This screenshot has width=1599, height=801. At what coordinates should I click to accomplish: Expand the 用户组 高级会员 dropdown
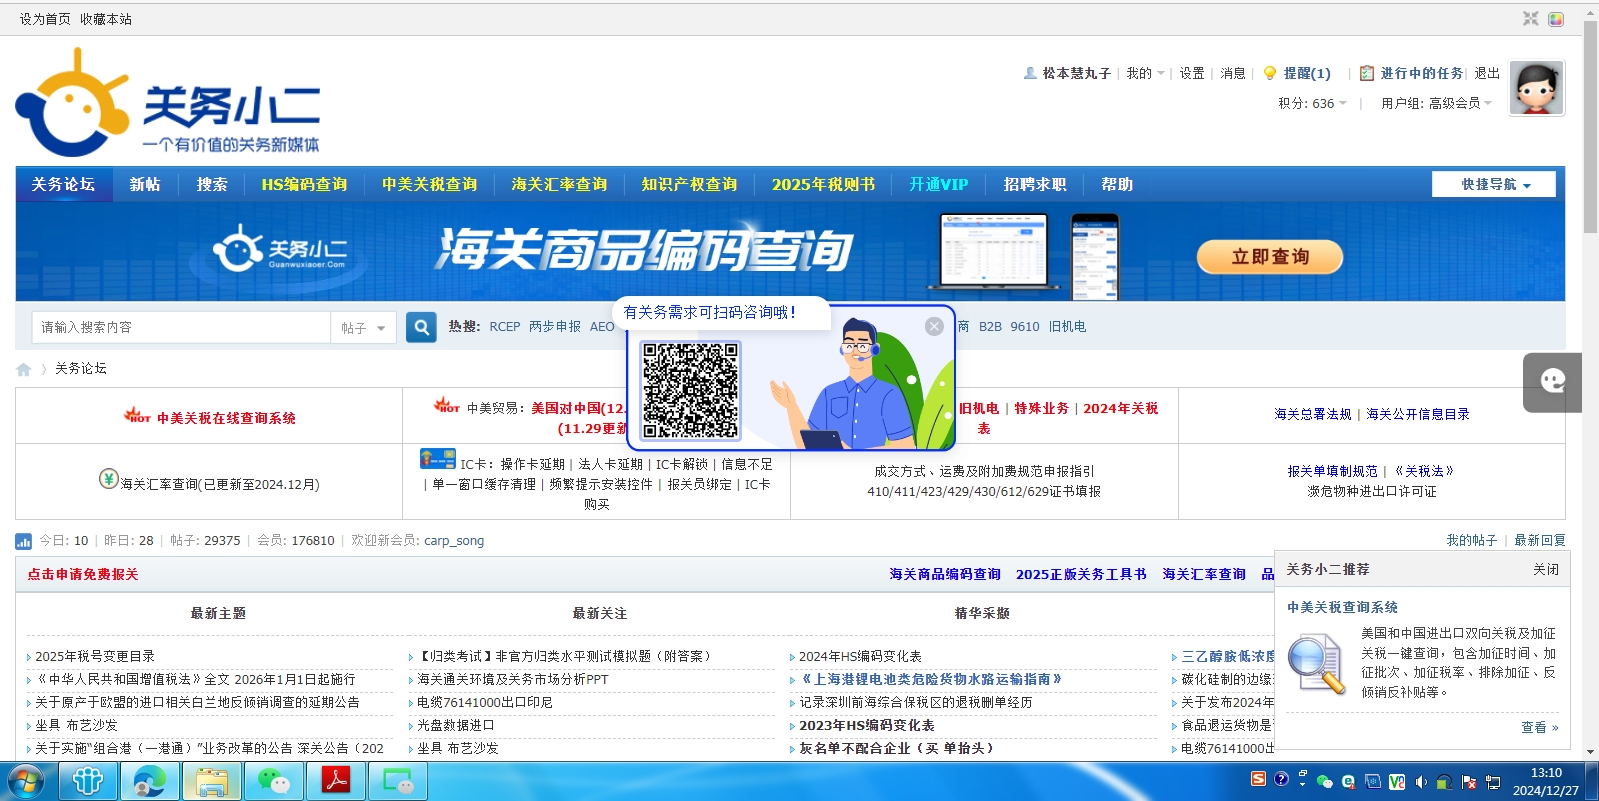1436,103
